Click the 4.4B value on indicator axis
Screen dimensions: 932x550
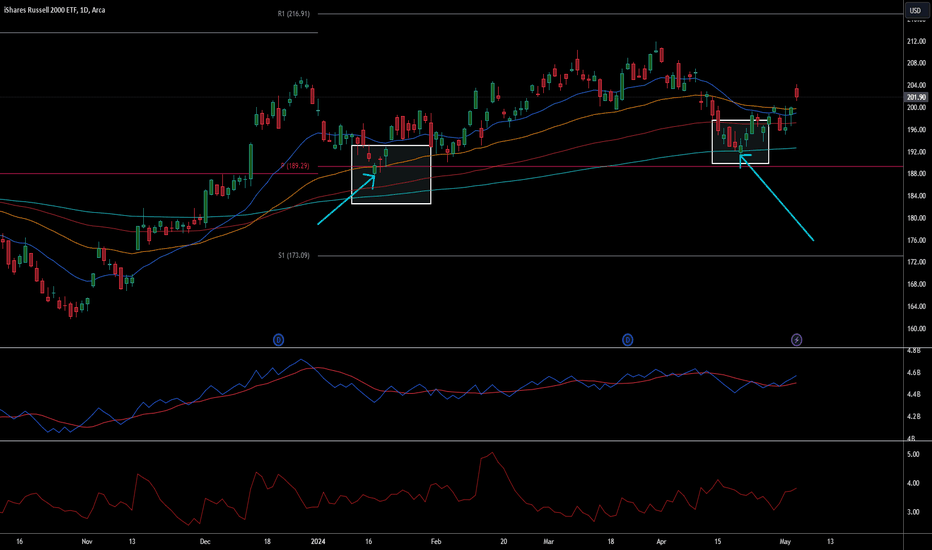coord(914,395)
